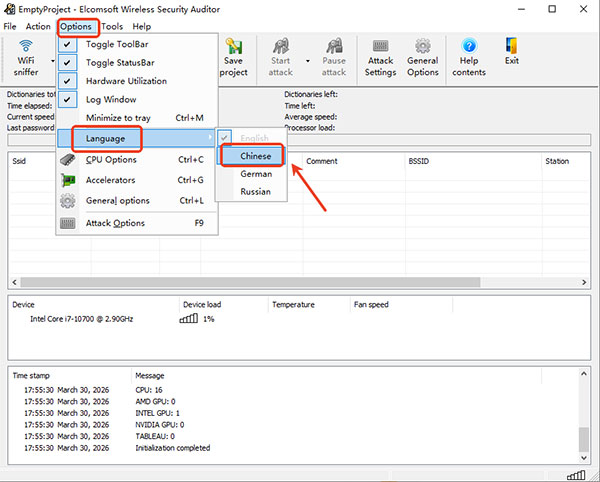Viewport: 600px width, 482px height.
Task: Click the BSSID column header
Action: [474, 161]
